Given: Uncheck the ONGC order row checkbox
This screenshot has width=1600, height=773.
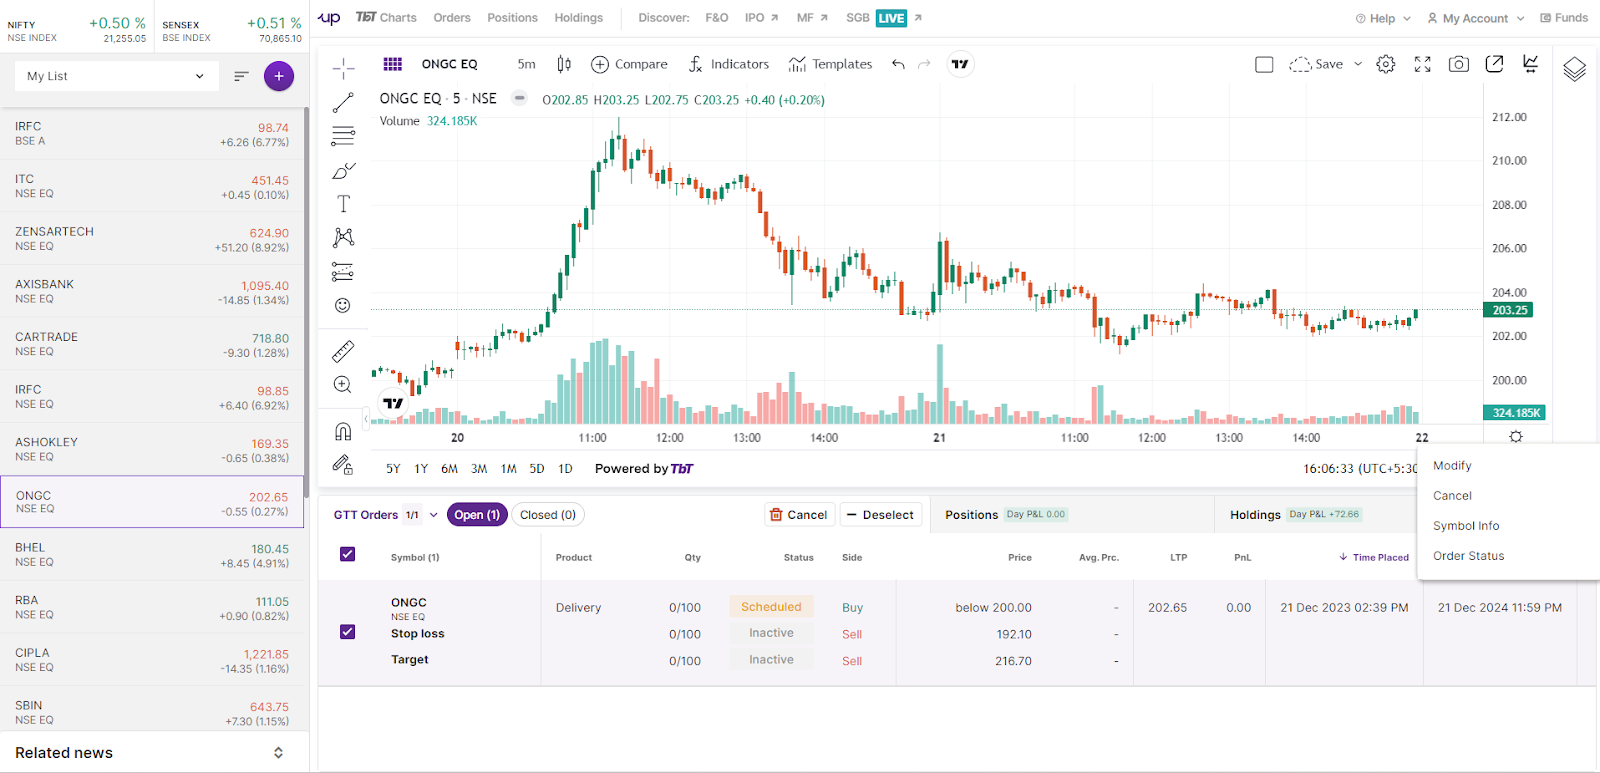Looking at the screenshot, I should [347, 632].
